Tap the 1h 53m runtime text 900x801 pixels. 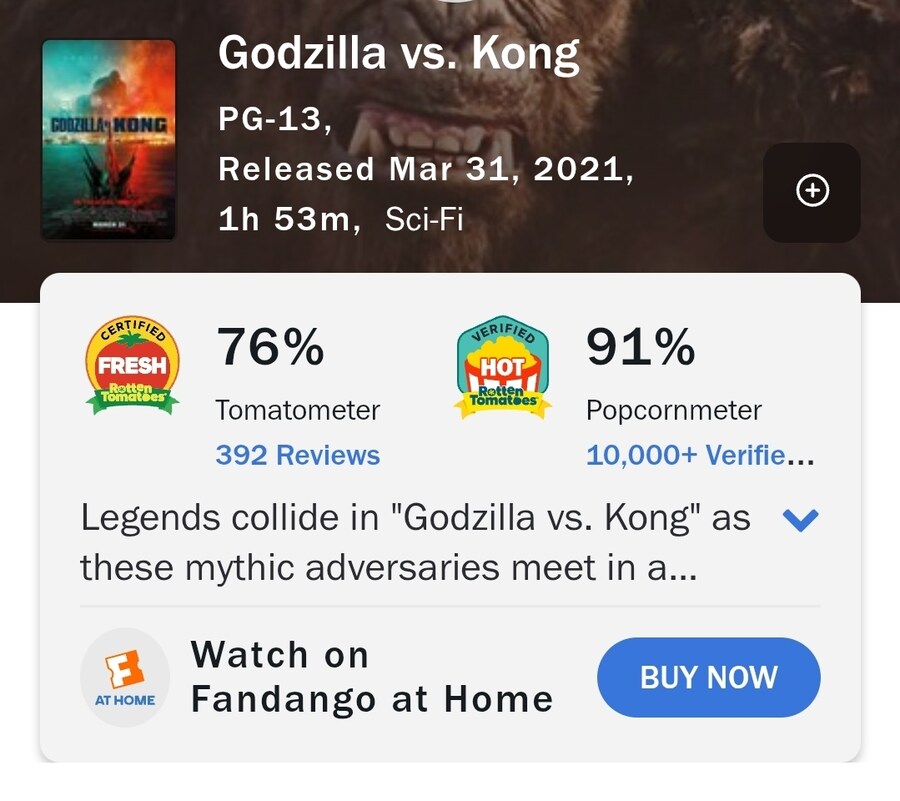tap(289, 220)
